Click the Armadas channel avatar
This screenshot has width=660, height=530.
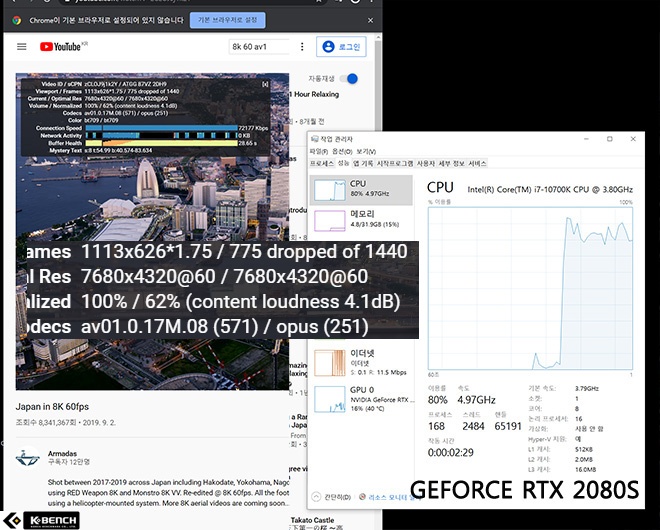point(28,458)
